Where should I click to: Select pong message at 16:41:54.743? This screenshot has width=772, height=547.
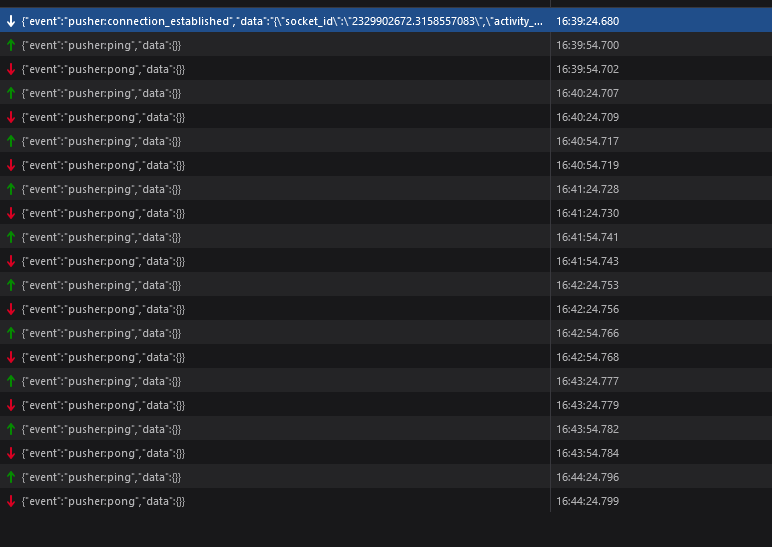coord(386,261)
